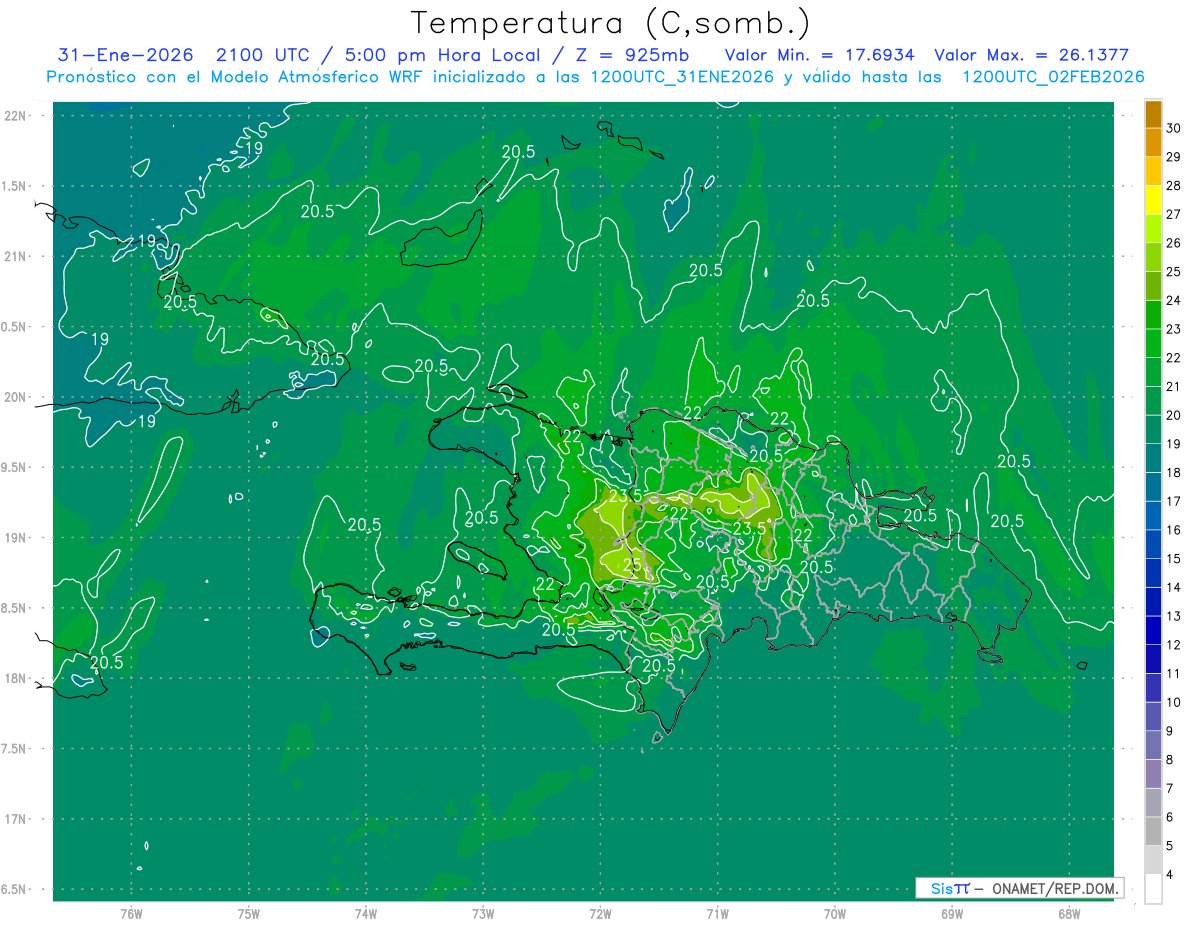Click the "72W" longitude axis label

[x=600, y=913]
